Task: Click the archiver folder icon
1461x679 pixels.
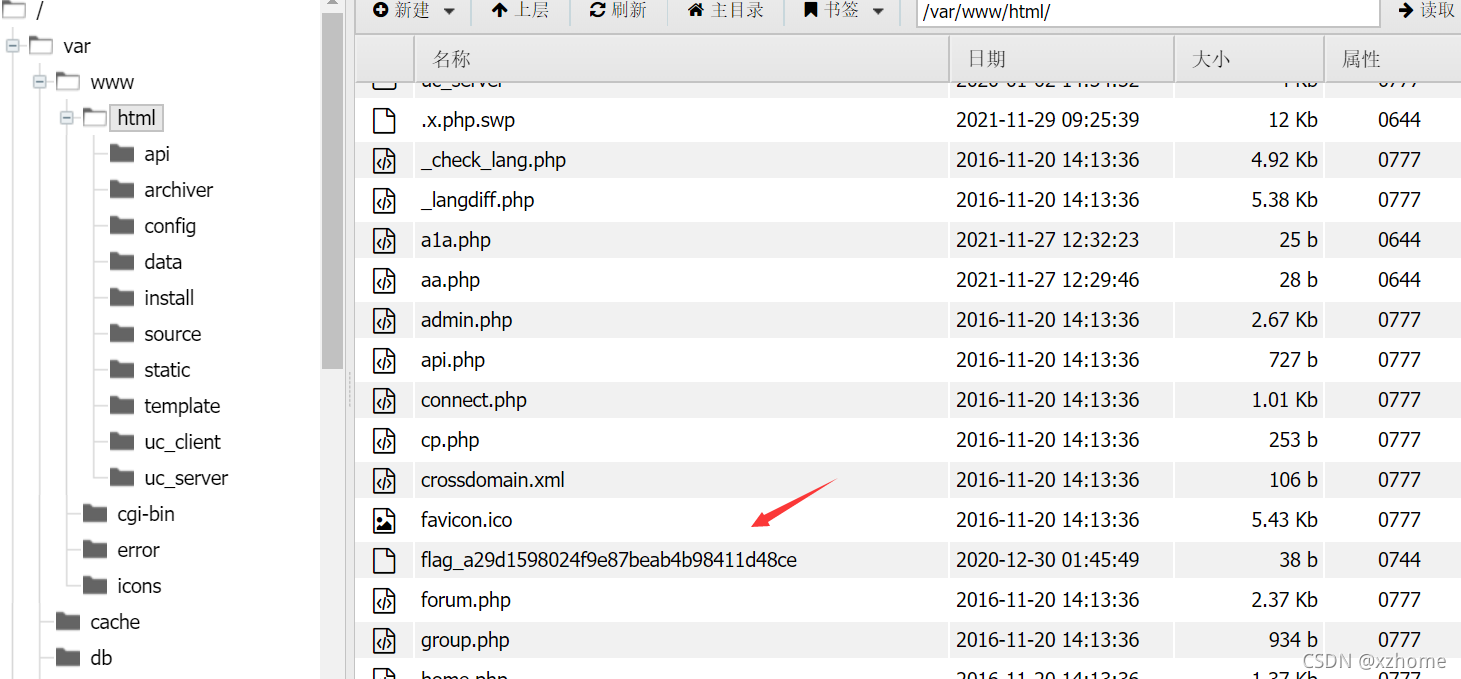Action: (x=122, y=189)
